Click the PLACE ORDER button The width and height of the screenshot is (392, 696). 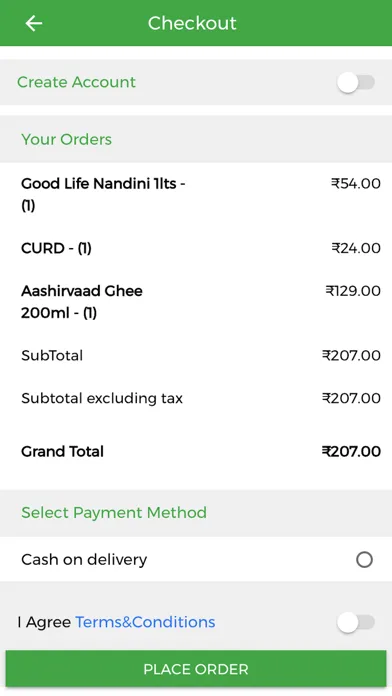point(196,669)
